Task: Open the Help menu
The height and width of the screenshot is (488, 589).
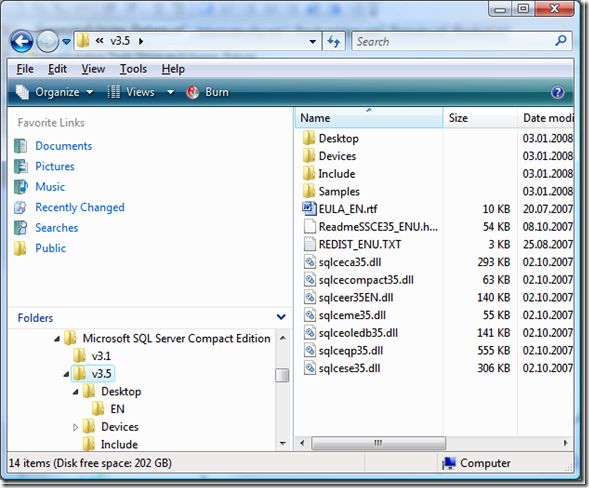Action: [173, 69]
